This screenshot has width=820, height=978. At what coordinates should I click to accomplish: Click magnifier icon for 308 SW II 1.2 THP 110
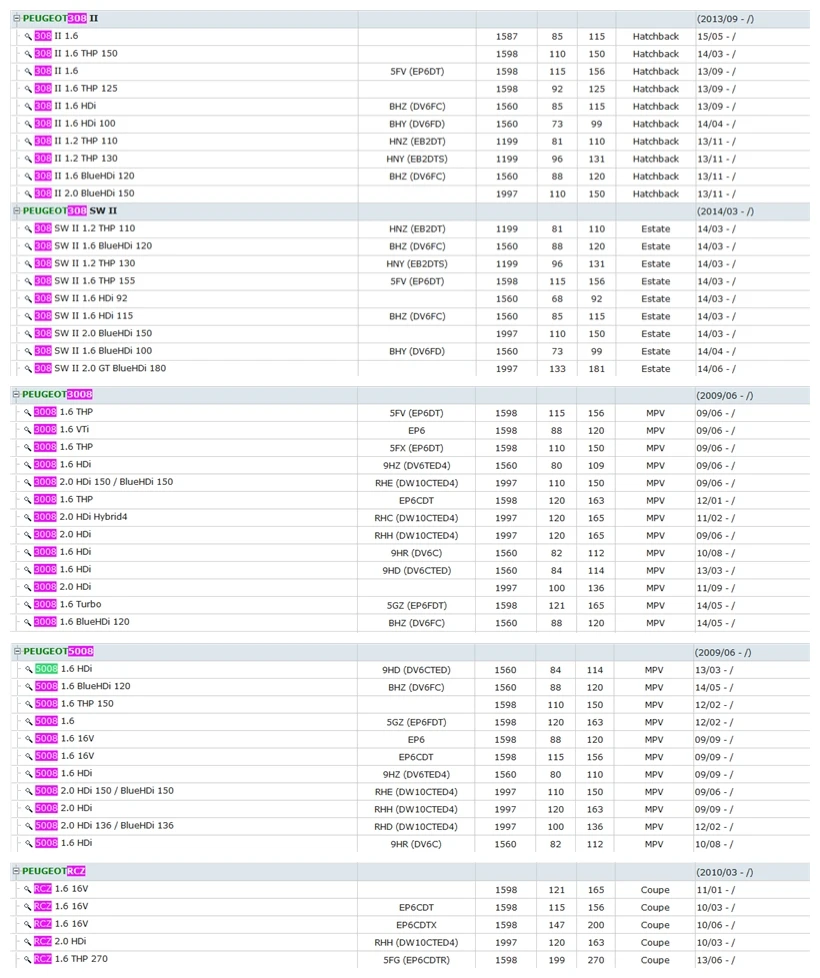tap(28, 229)
